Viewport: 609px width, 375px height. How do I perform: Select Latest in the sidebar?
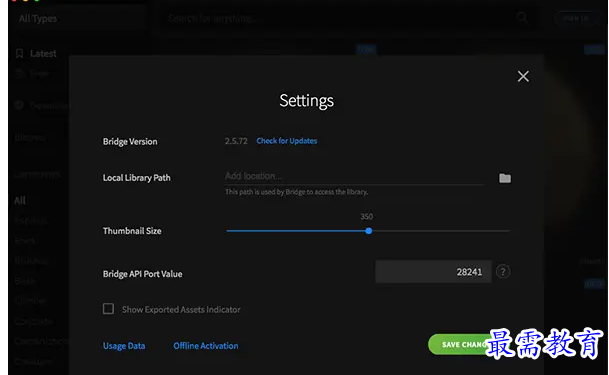43,54
